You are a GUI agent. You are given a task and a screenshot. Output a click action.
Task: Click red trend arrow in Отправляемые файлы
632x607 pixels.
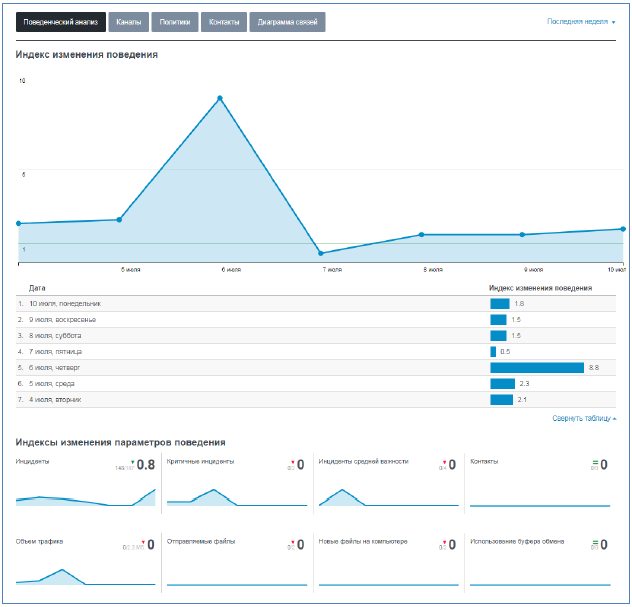click(293, 542)
